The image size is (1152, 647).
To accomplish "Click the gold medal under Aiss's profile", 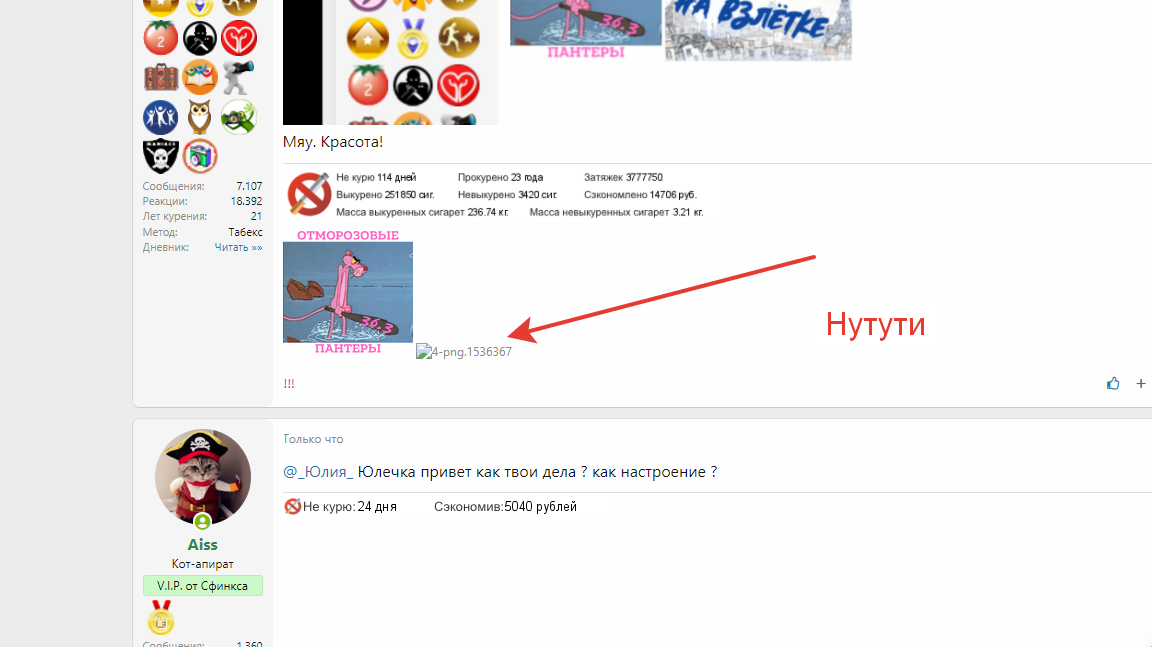I will [x=161, y=618].
